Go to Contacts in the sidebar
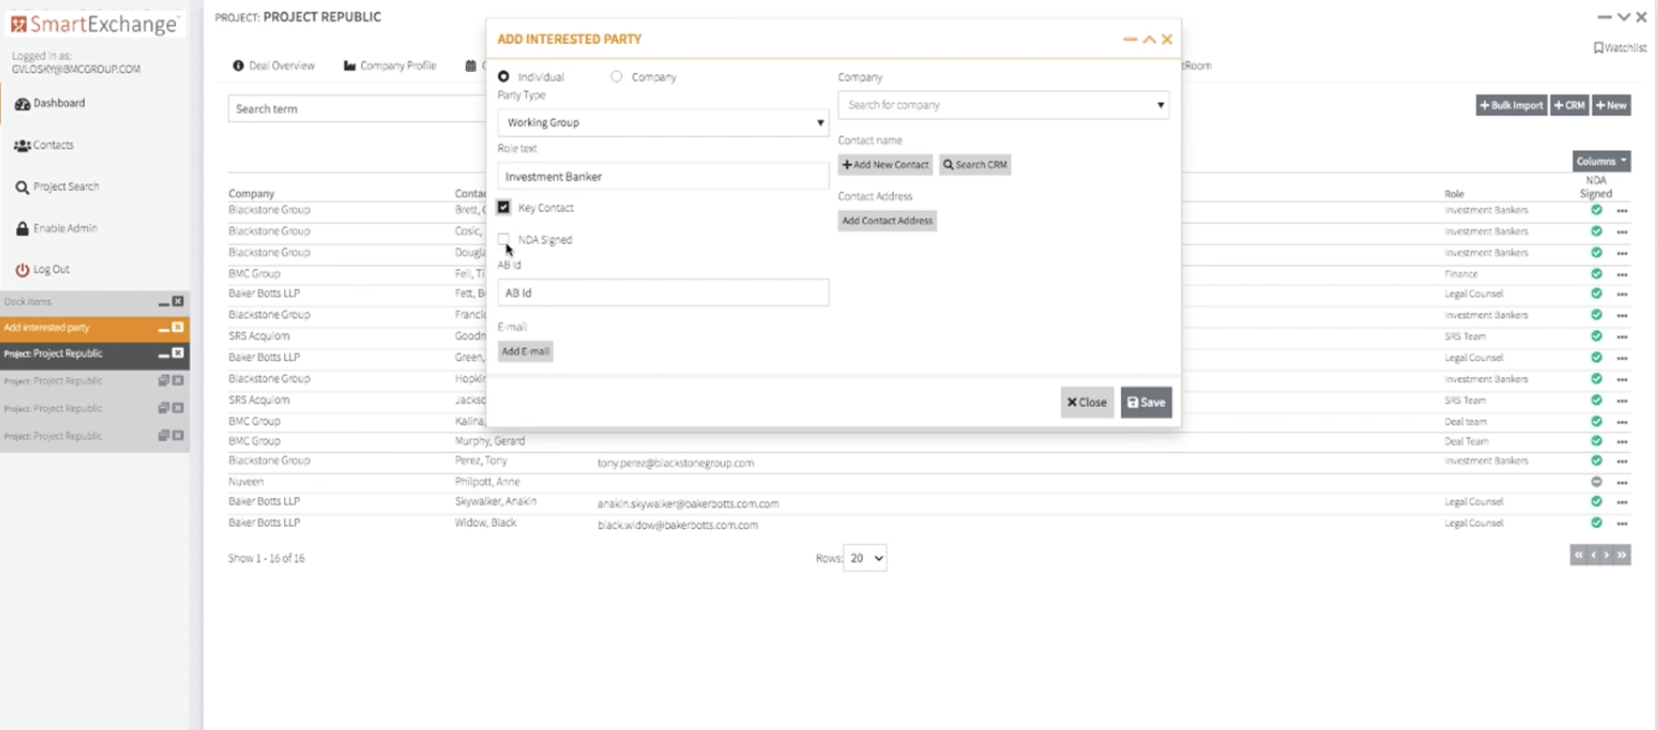The image size is (1658, 730). (x=44, y=145)
